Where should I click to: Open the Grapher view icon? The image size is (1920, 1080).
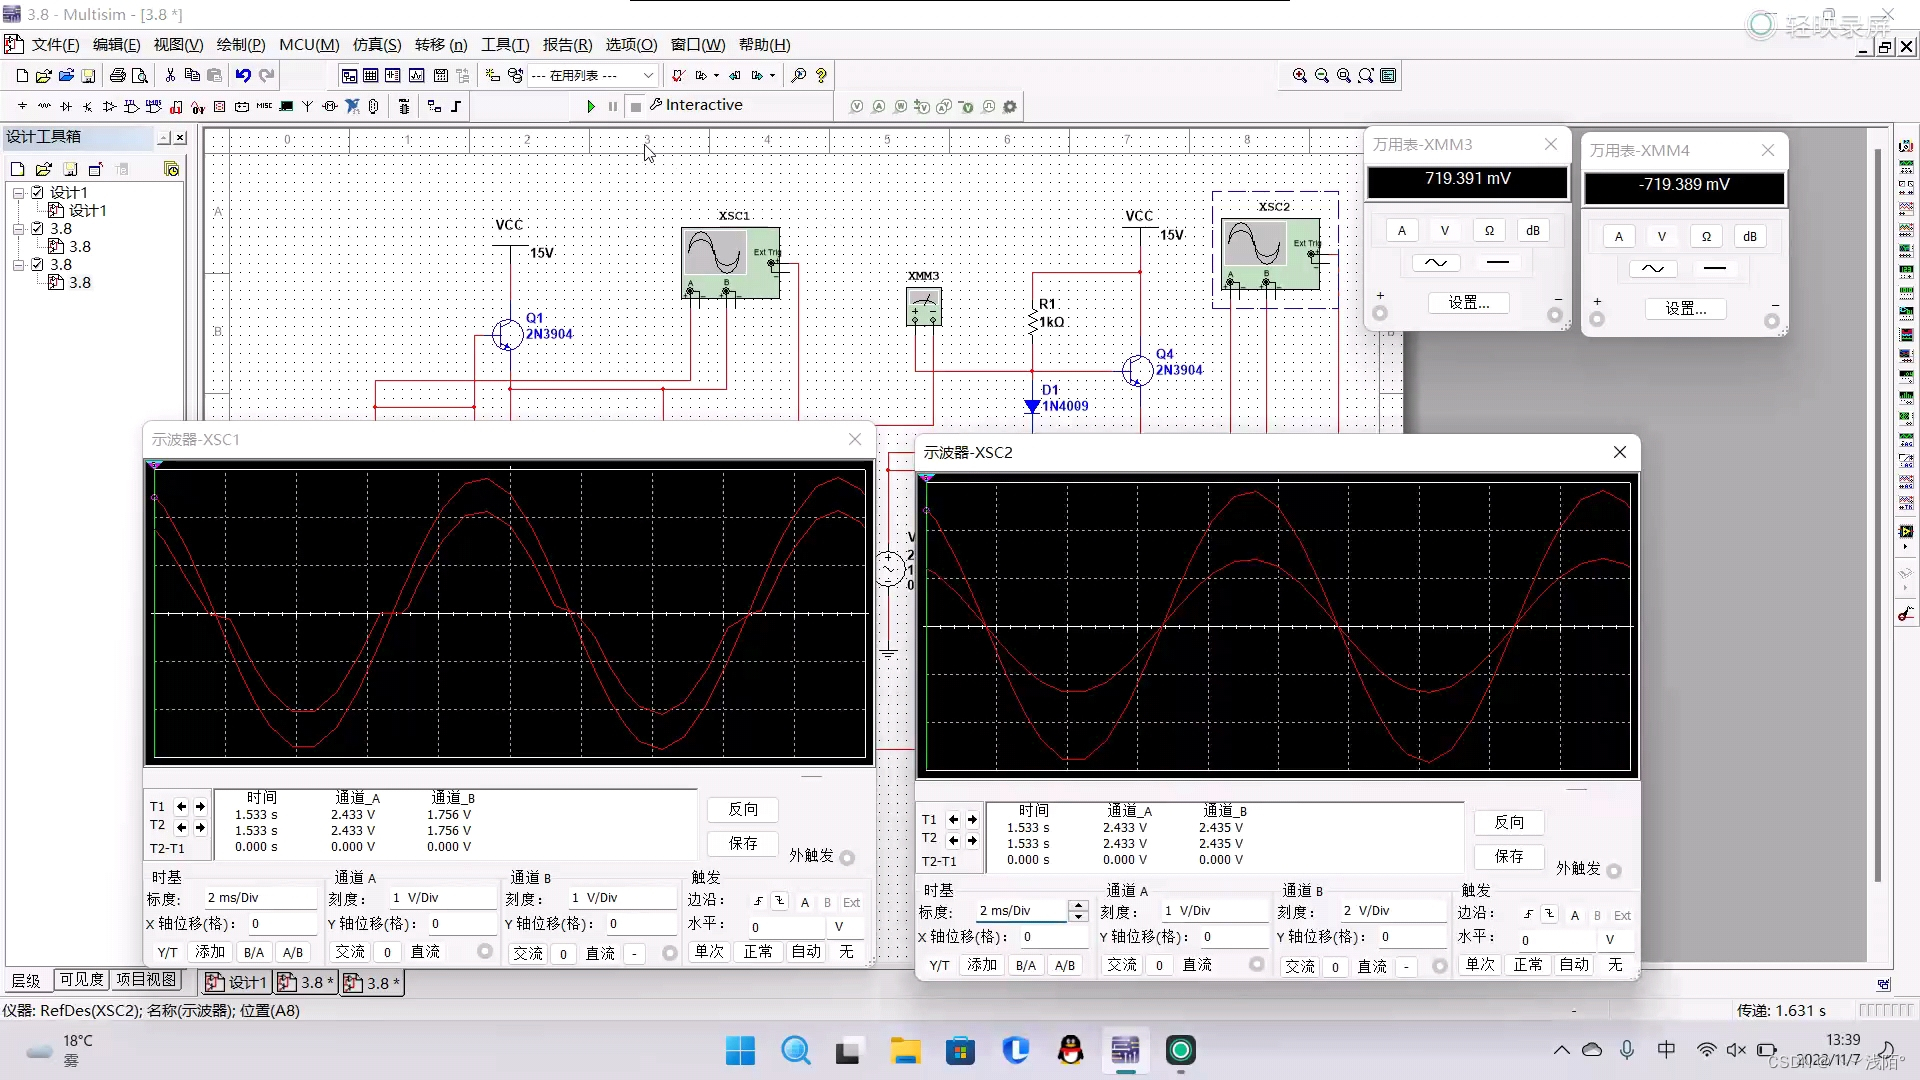[416, 75]
